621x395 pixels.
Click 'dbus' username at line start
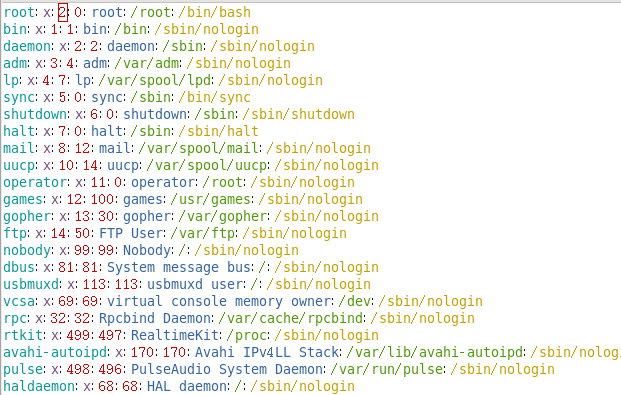(x=19, y=267)
